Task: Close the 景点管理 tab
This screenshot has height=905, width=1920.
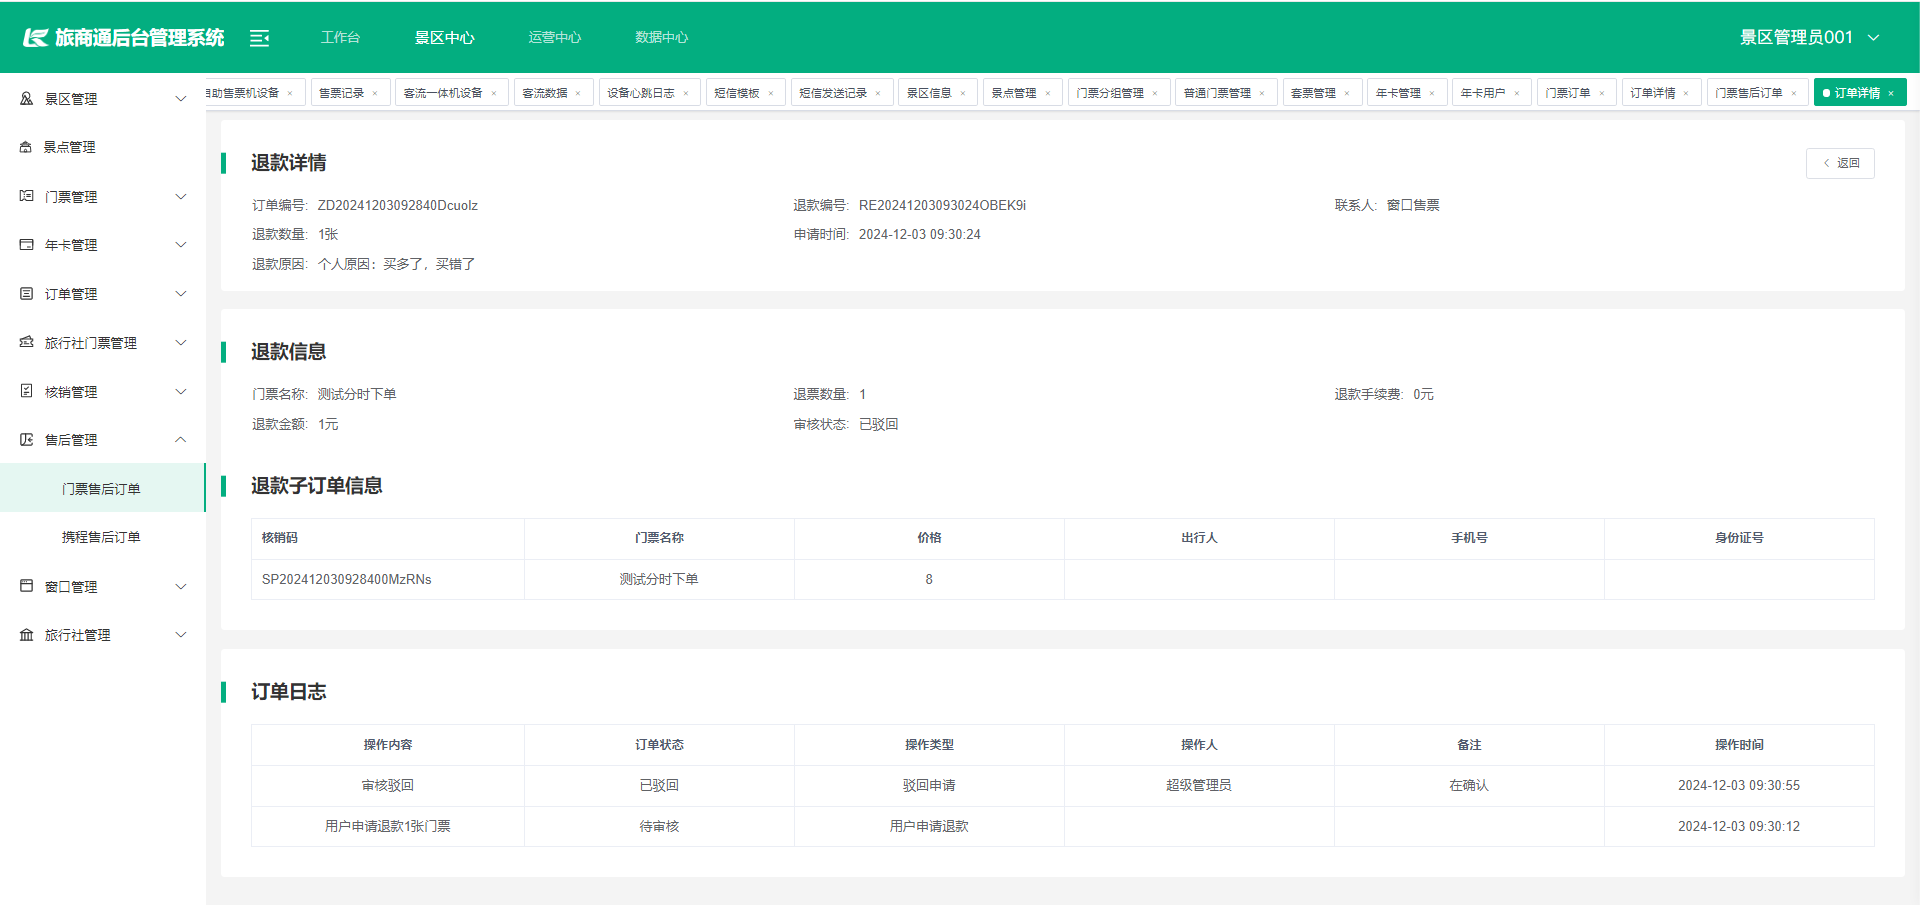Action: [1048, 93]
